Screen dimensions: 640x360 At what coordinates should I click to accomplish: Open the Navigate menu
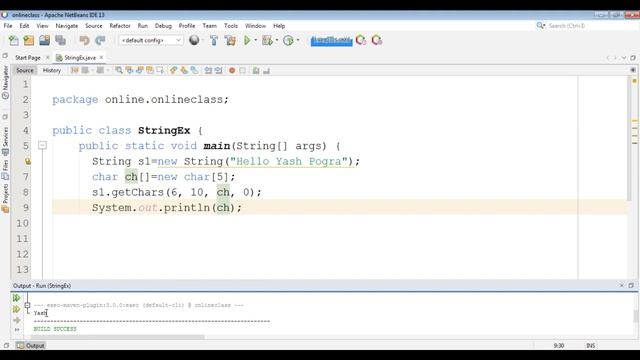click(67, 26)
